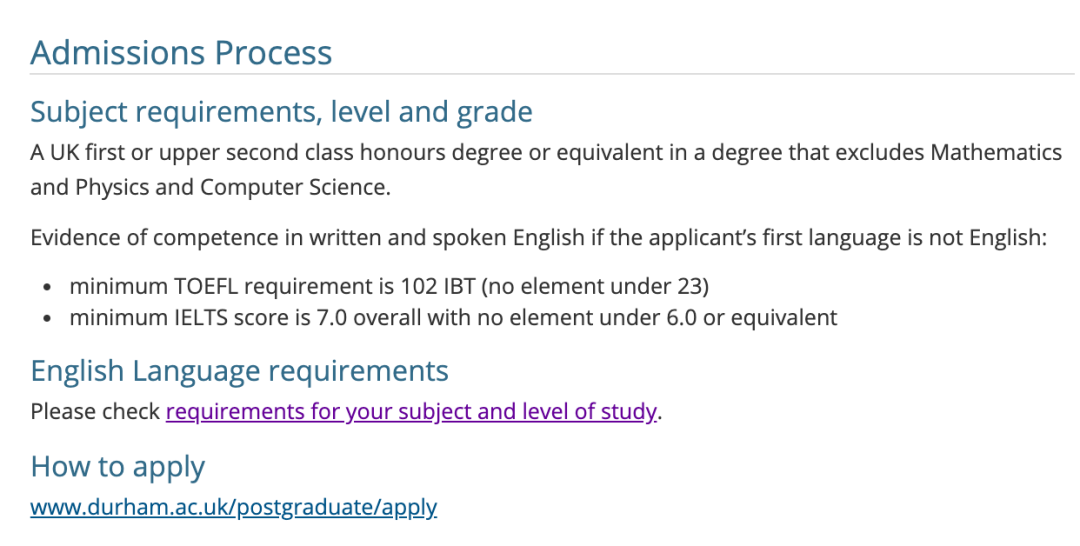The image size is (1080, 546).
Task: Select the minimum TOEFL requirement line
Action: 389,286
